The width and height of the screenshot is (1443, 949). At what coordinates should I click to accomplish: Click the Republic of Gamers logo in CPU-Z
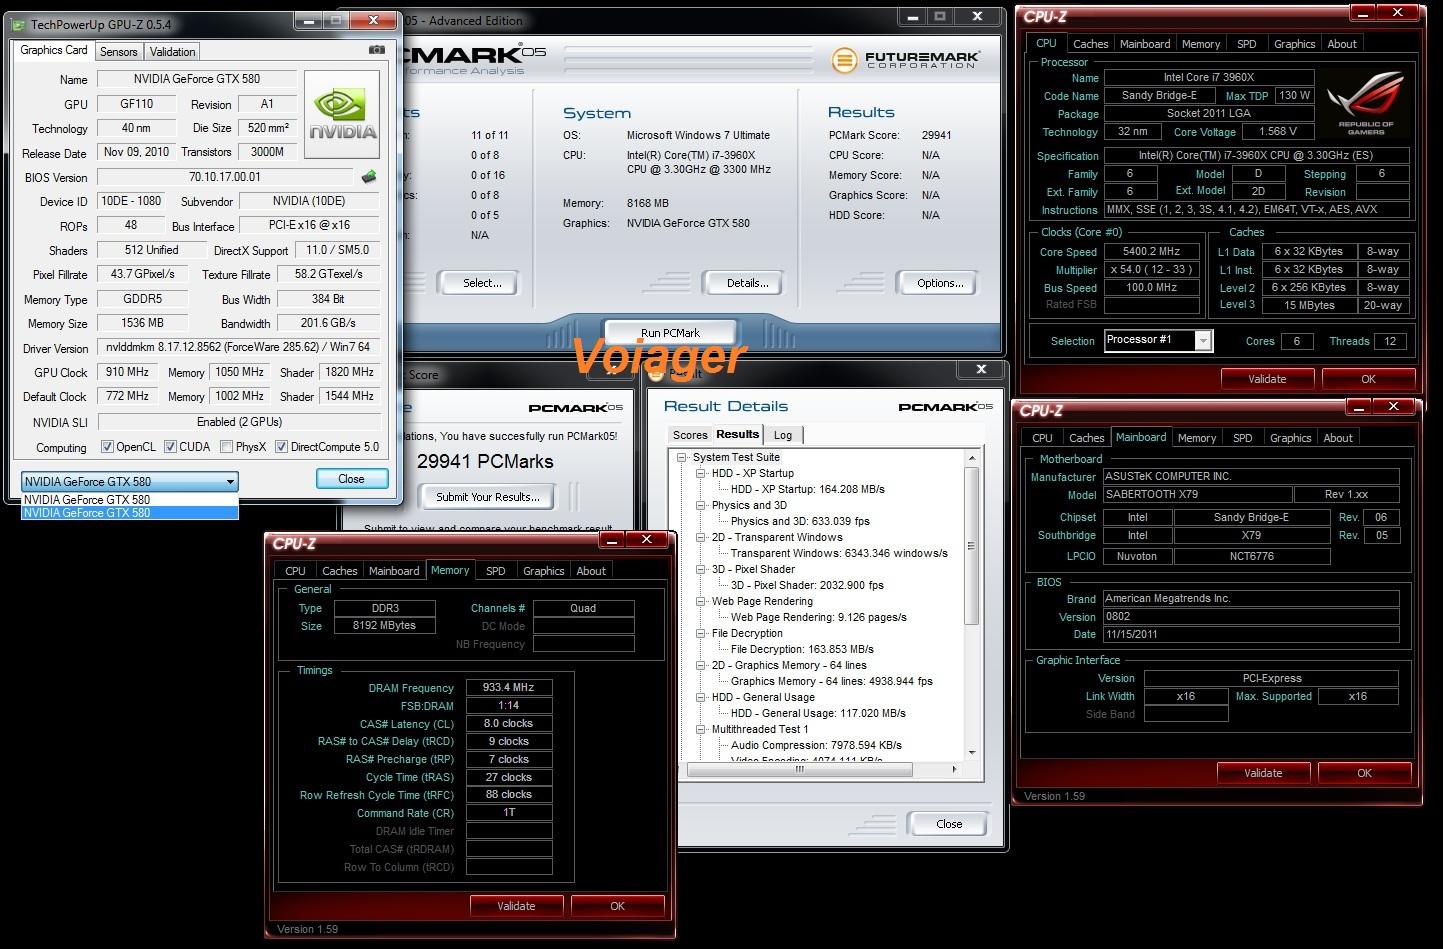(x=1365, y=105)
